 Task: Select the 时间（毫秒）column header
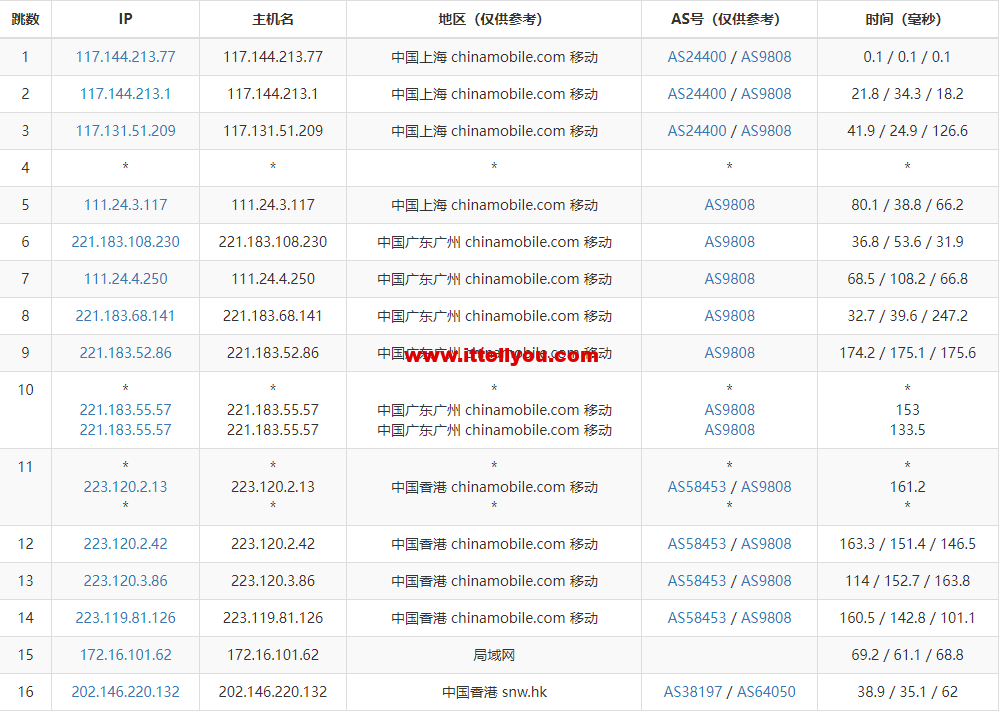[x=907, y=19]
